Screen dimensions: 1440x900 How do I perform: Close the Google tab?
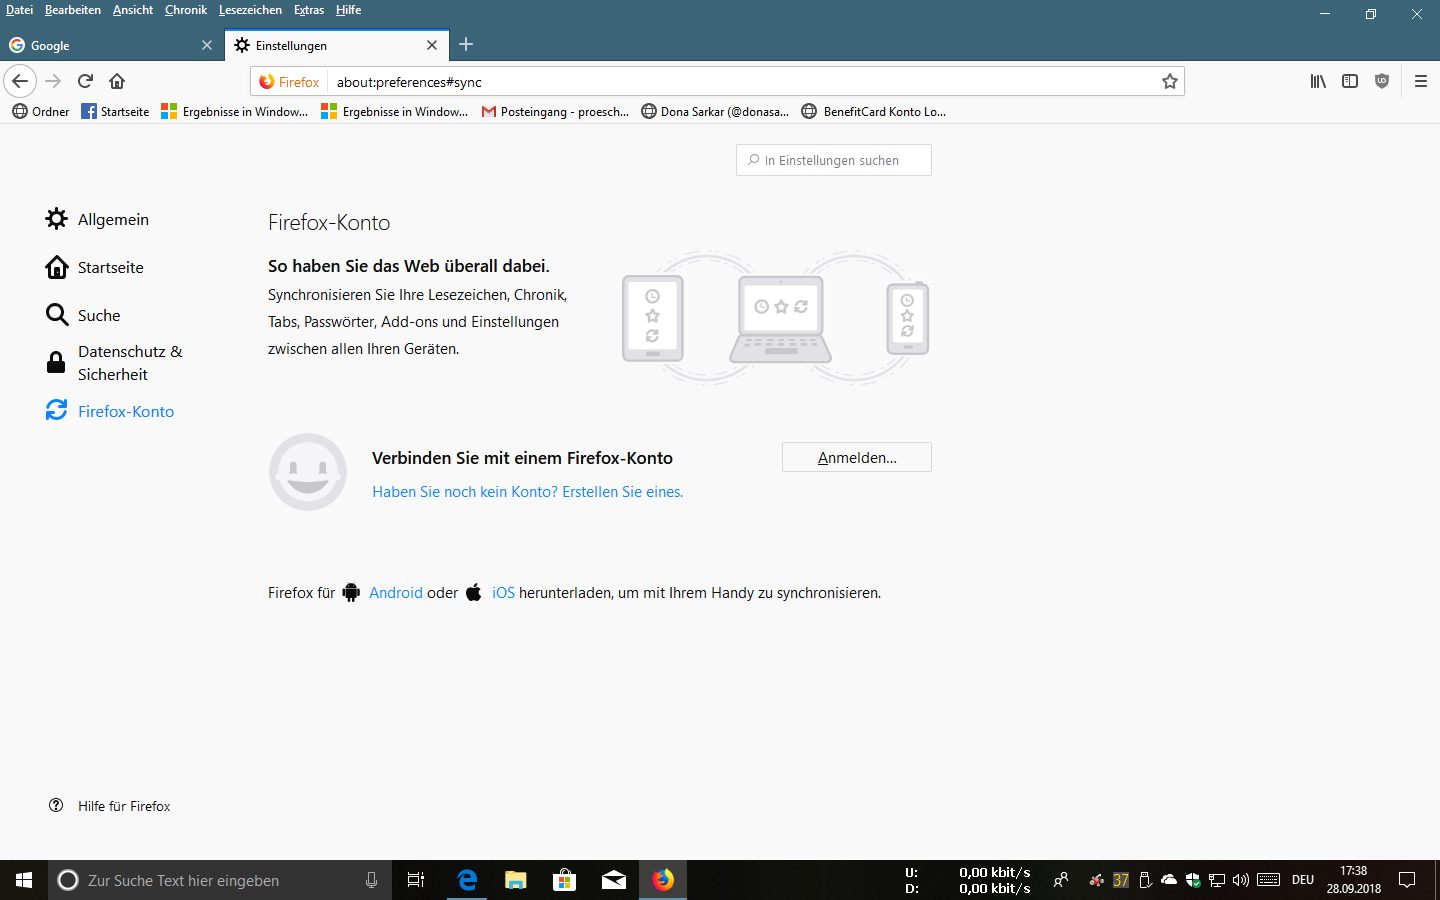point(207,45)
